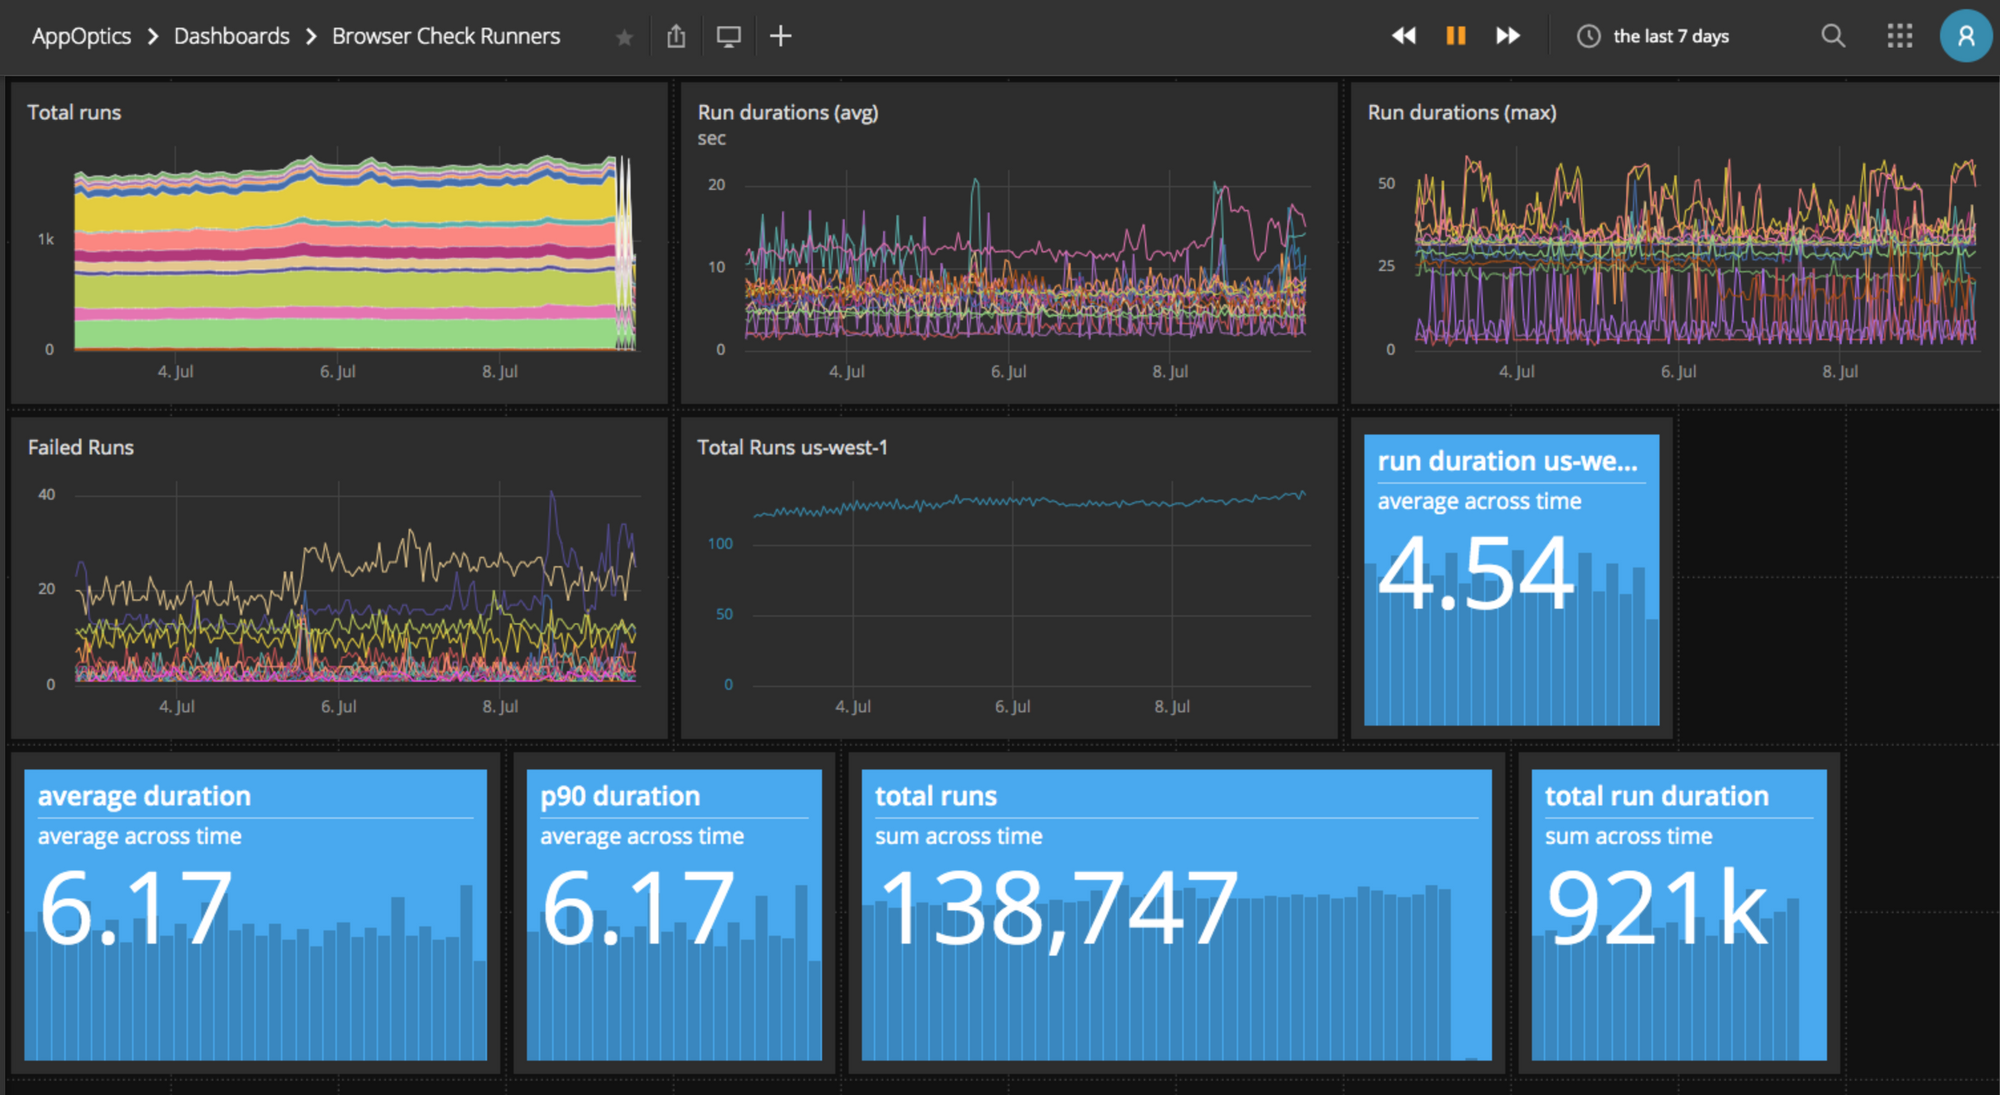Open the 'last 7 days' time range selector
Viewport: 2000px width, 1095px height.
[1670, 36]
